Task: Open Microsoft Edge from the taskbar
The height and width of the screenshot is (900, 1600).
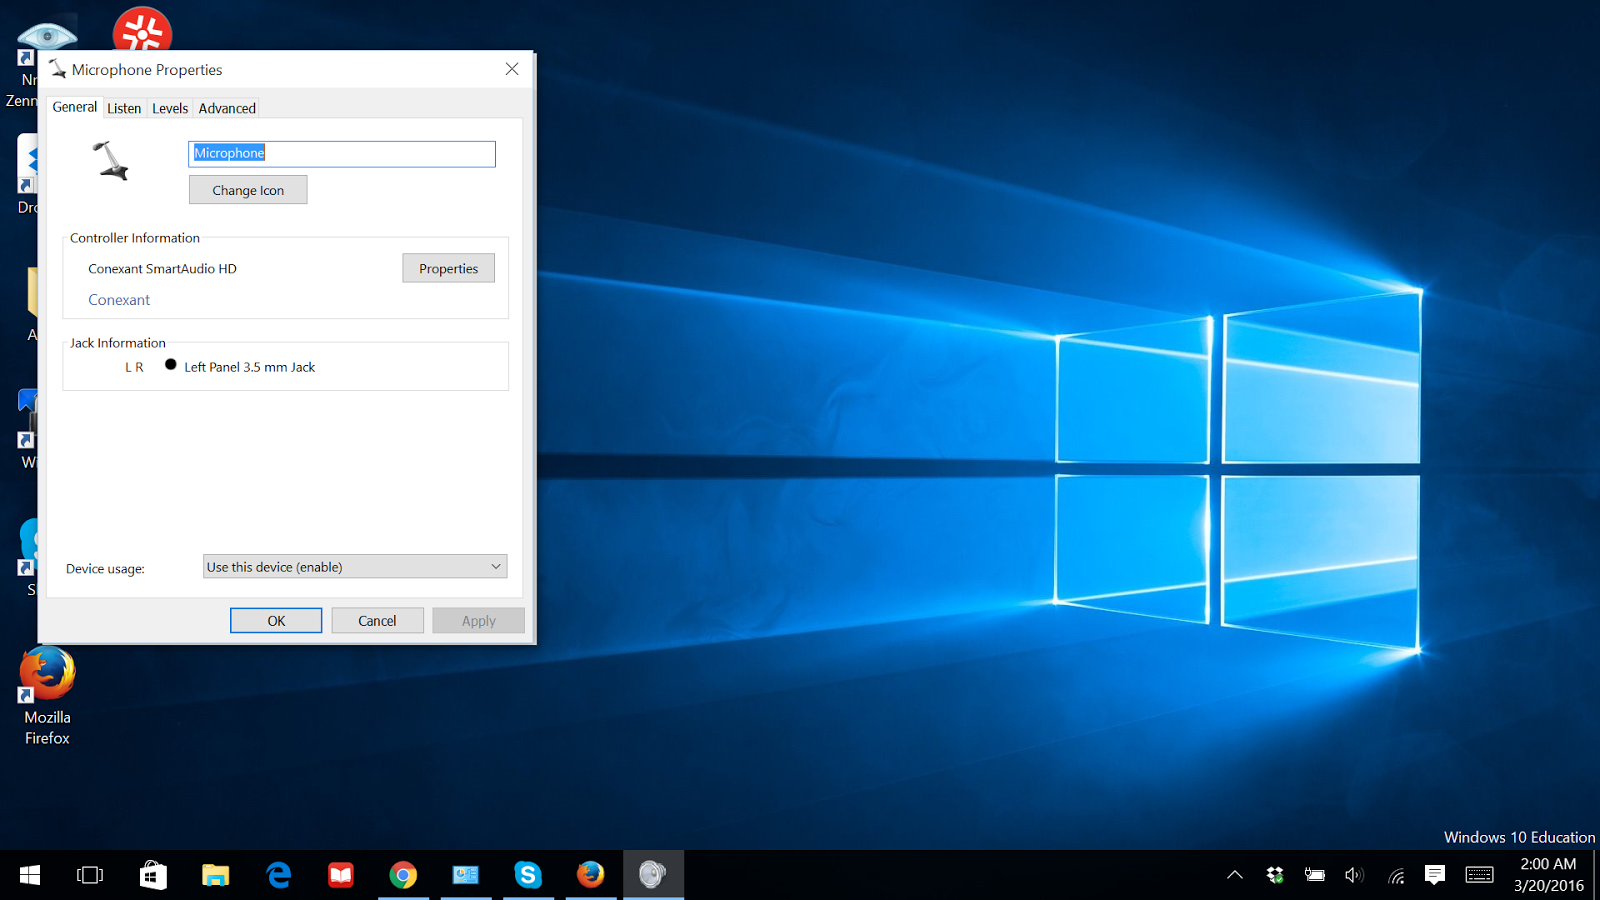Action: tap(278, 875)
